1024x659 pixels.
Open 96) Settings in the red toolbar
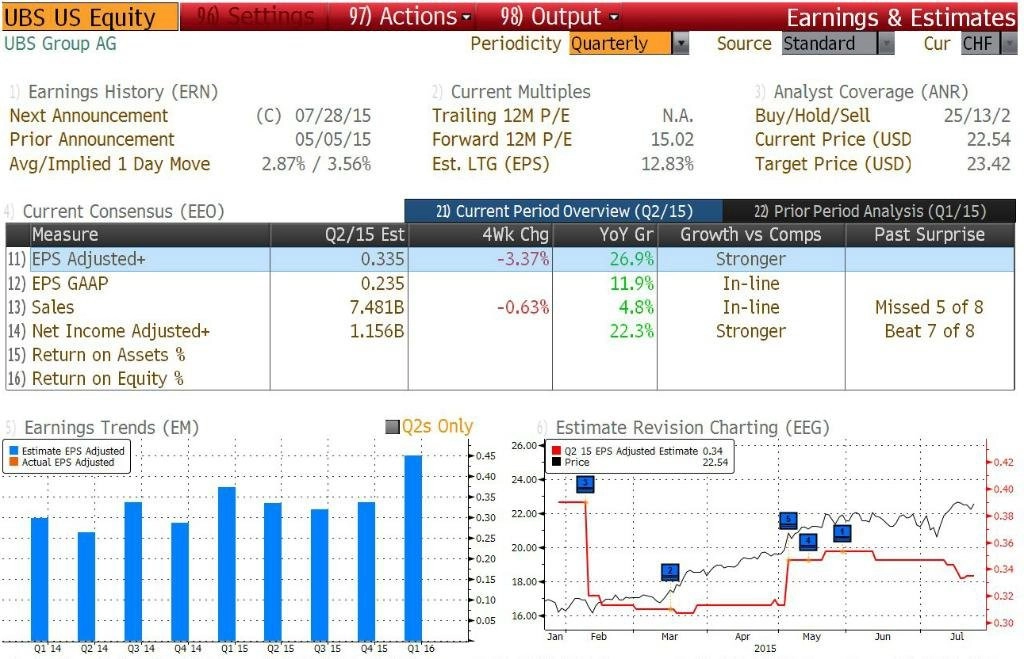click(x=255, y=16)
